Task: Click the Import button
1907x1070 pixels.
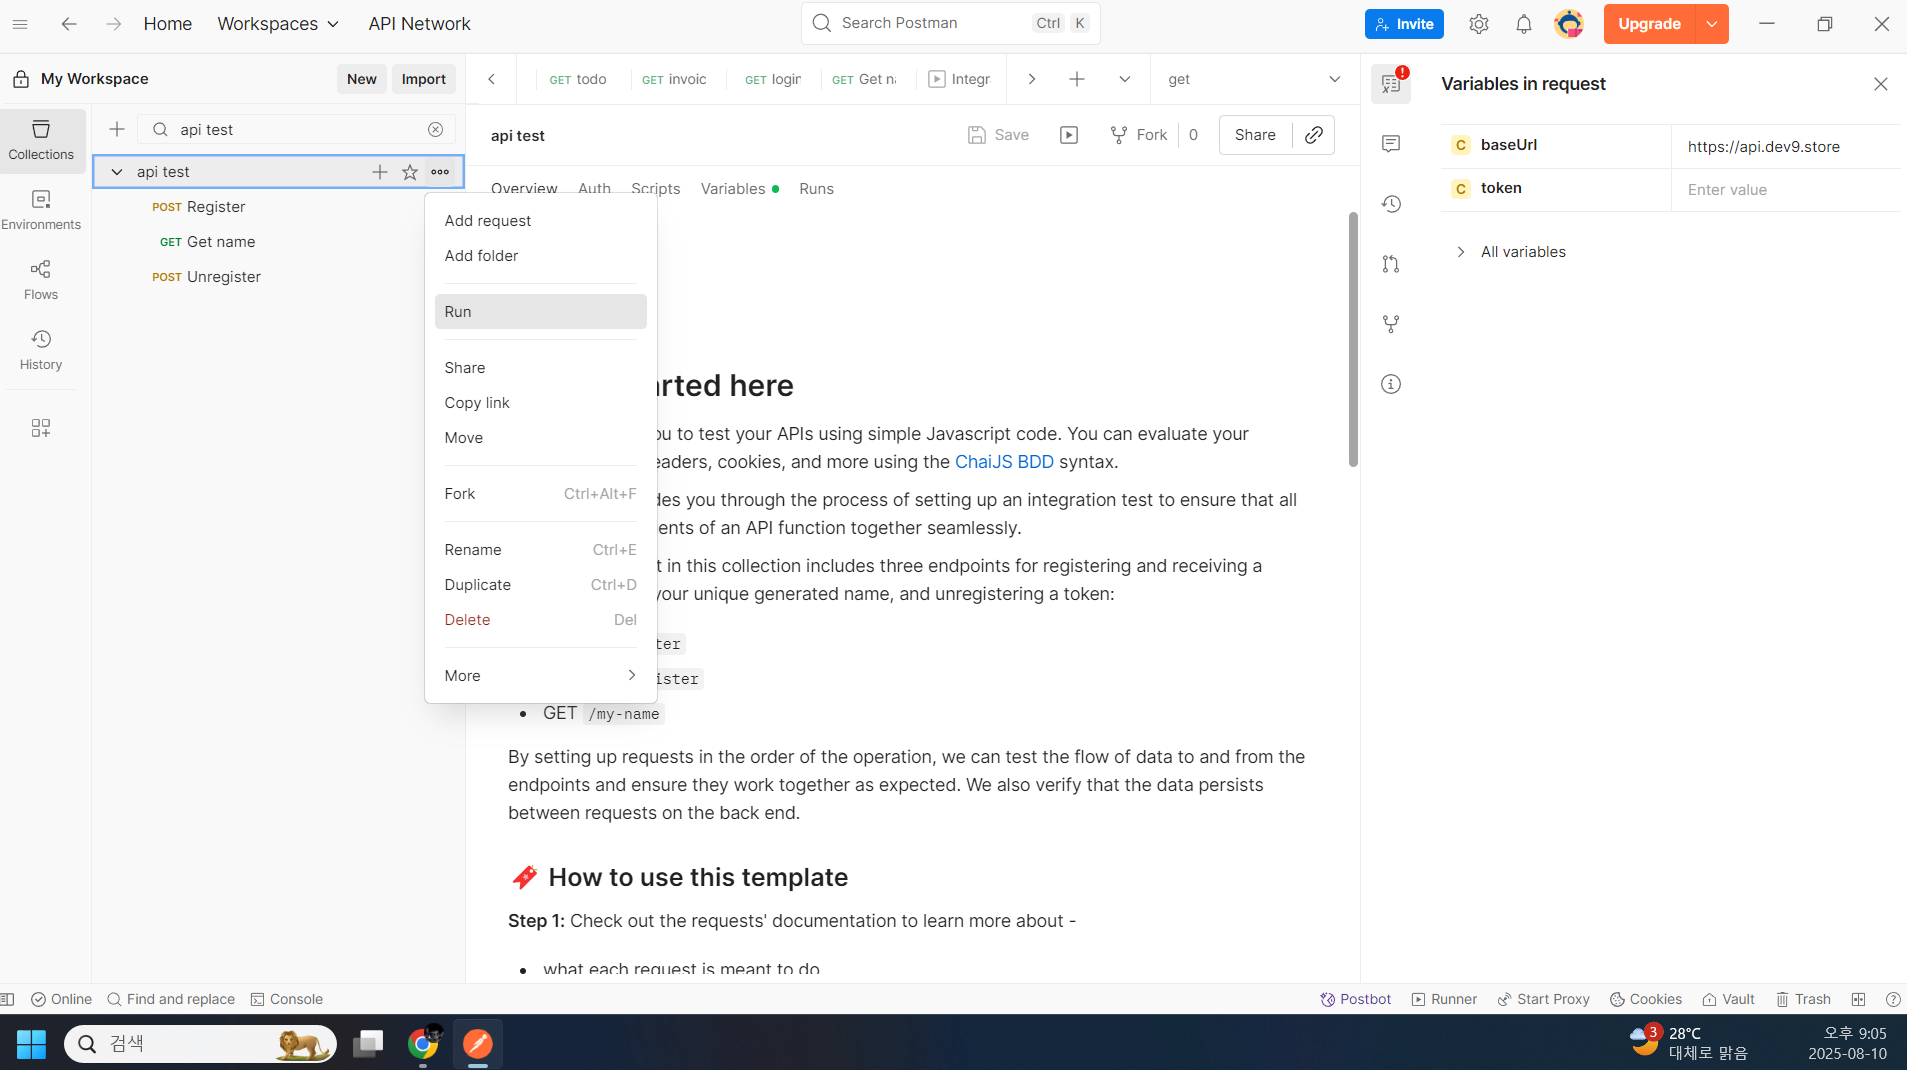Action: [424, 79]
